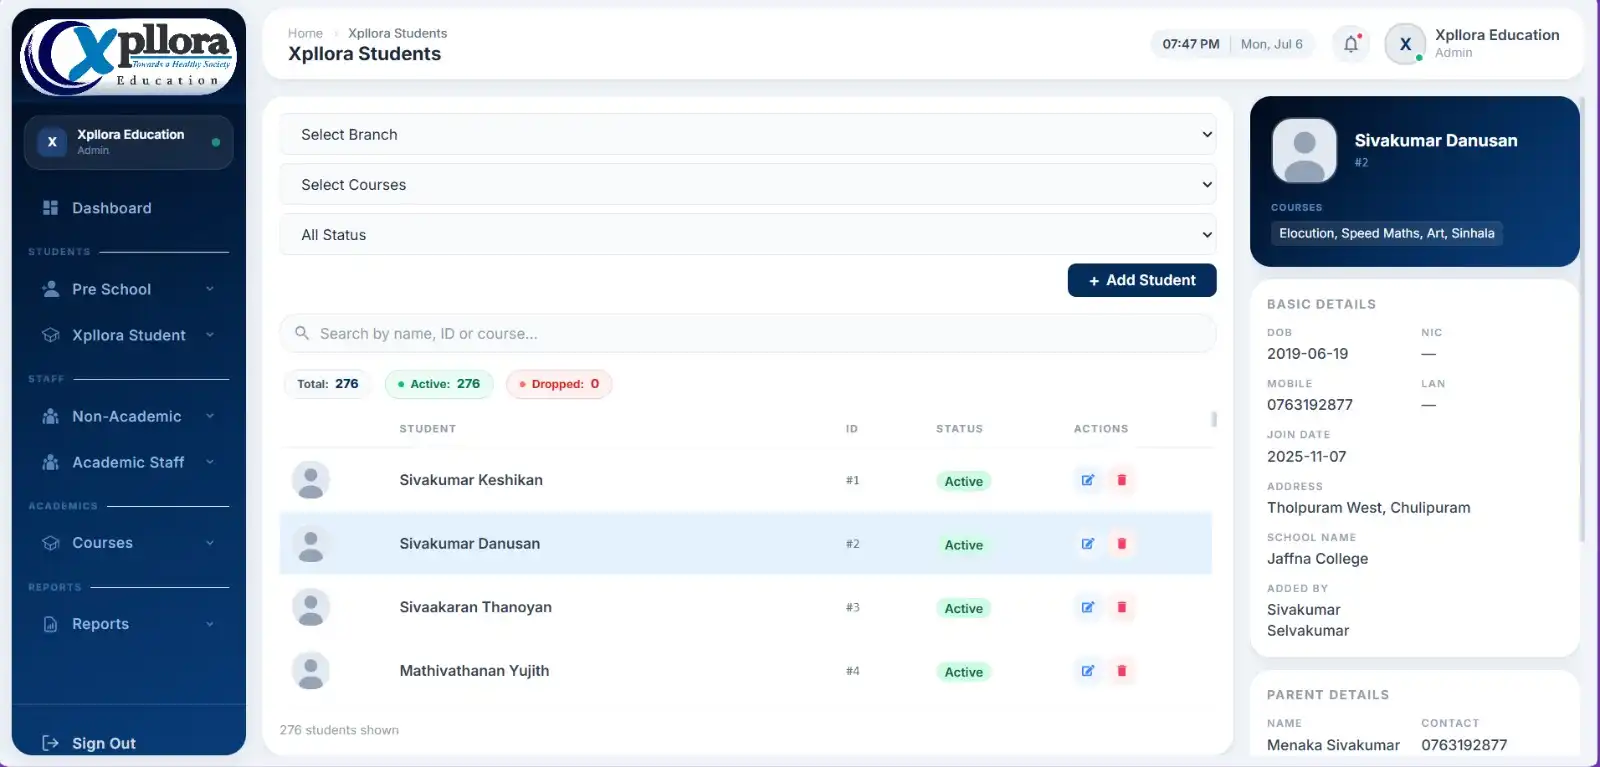Viewport: 1600px width, 767px height.
Task: Click the Courses cap icon
Action: [50, 543]
